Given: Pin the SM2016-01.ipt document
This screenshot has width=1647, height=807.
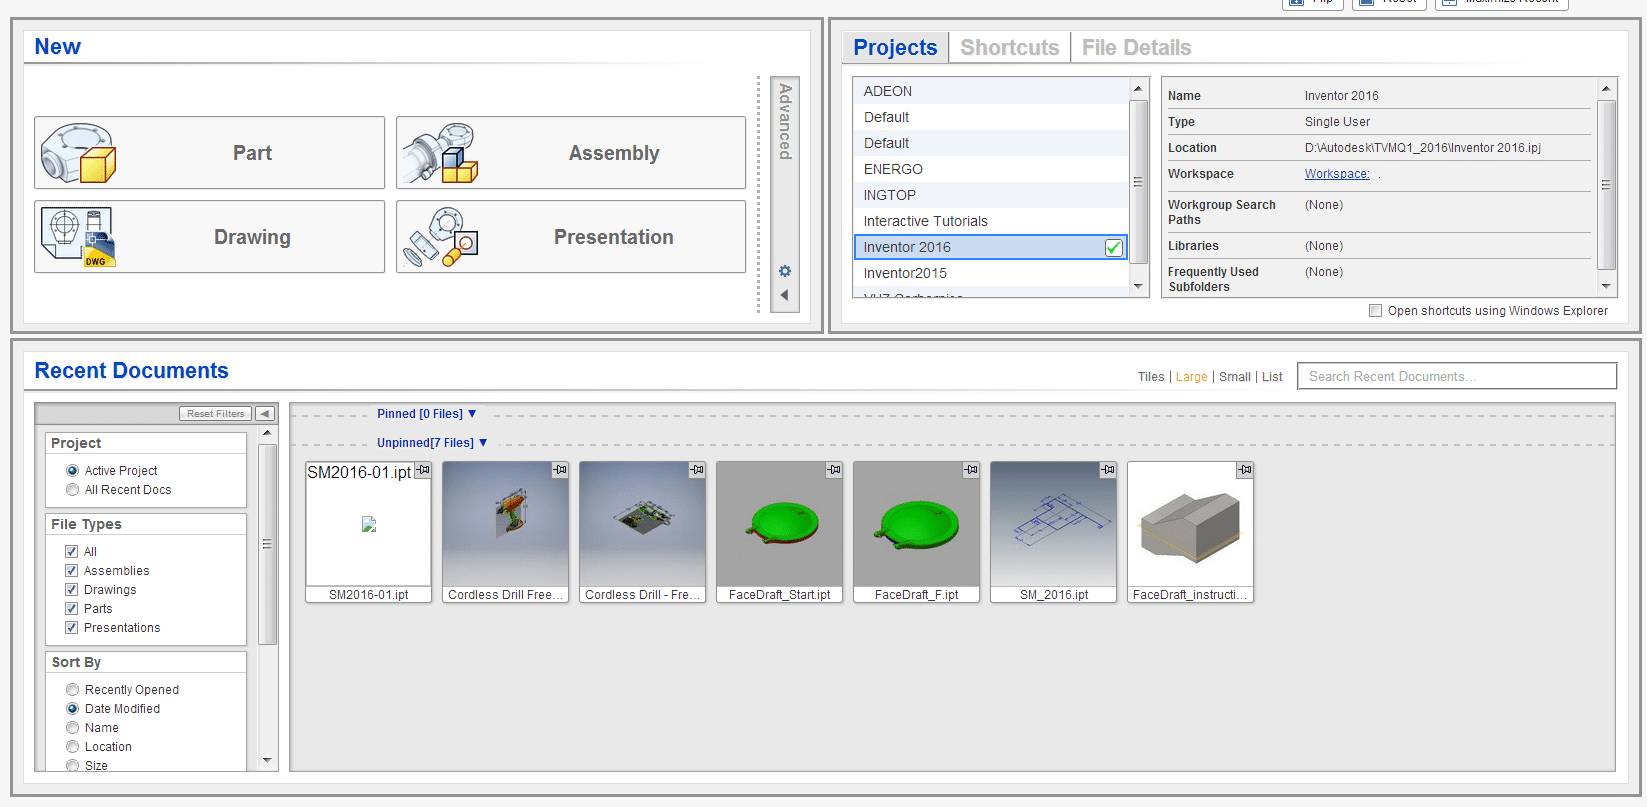Looking at the screenshot, I should [x=423, y=470].
